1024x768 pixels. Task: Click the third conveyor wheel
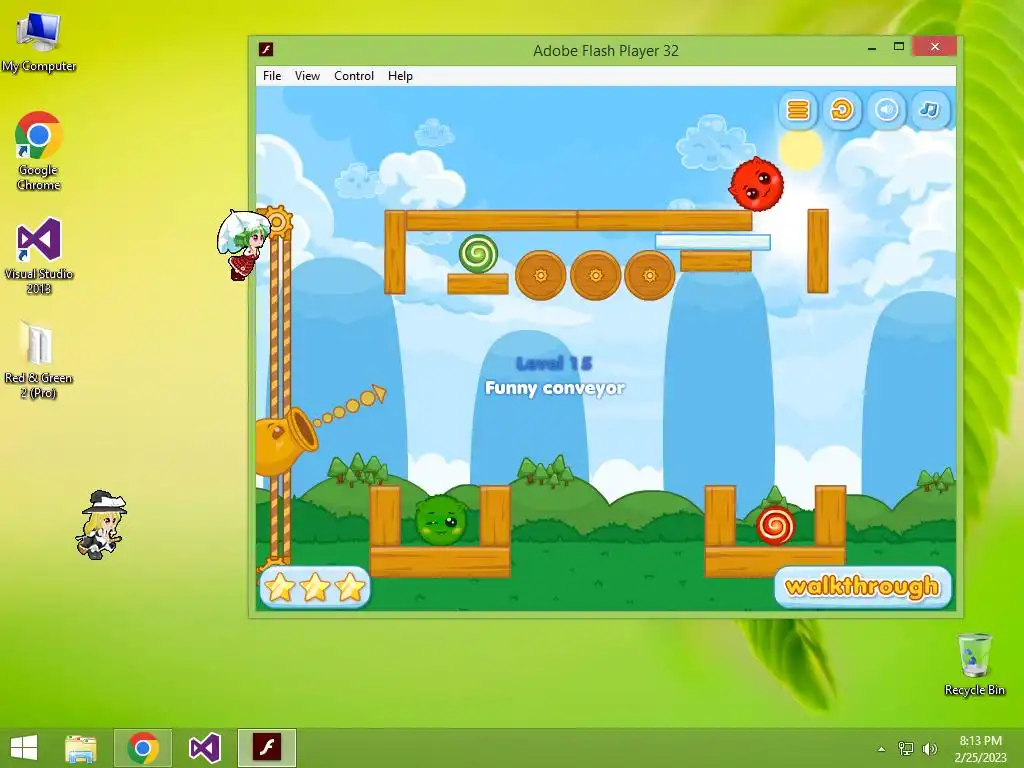[x=649, y=276]
